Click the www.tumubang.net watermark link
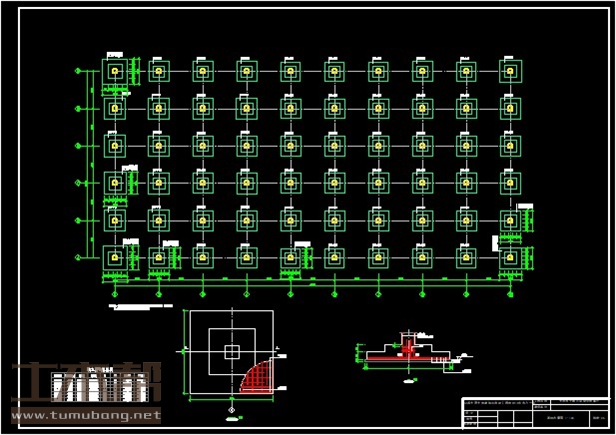Image resolution: width=616 pixels, height=435 pixels. coord(85,415)
